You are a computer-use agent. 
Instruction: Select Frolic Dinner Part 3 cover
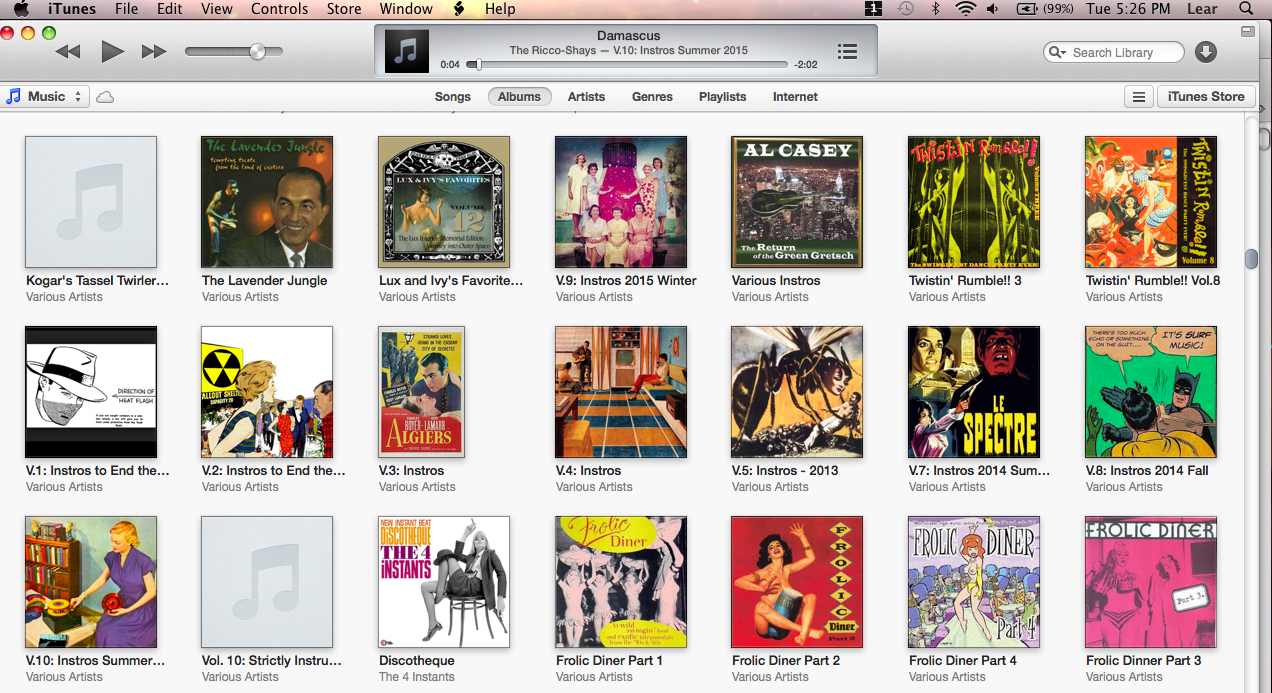pyautogui.click(x=1151, y=582)
